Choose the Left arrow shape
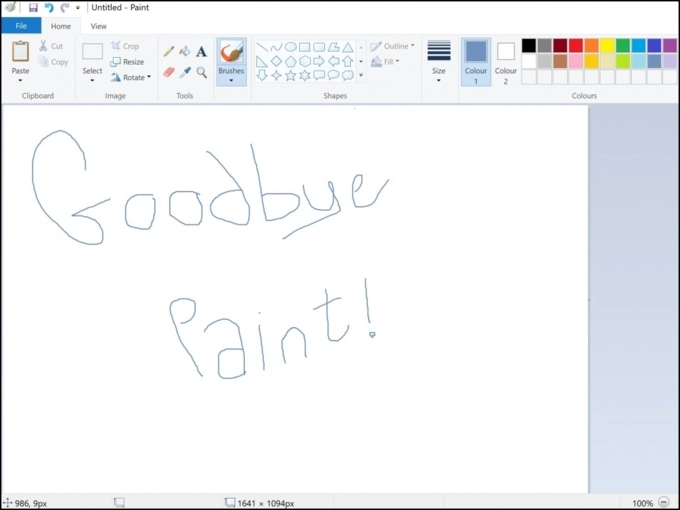The image size is (680, 510). (x=333, y=61)
